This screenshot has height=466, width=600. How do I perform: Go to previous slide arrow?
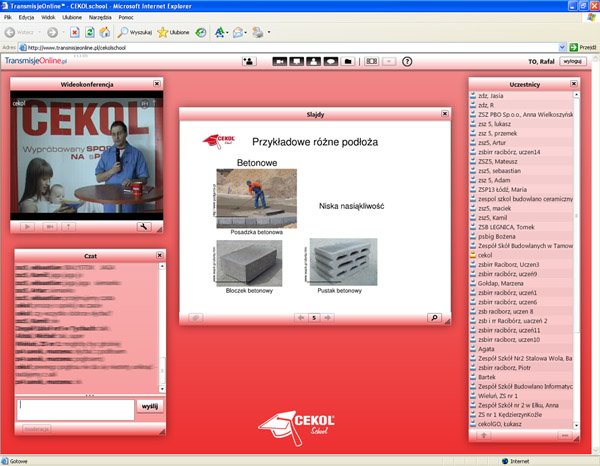pyautogui.click(x=301, y=318)
